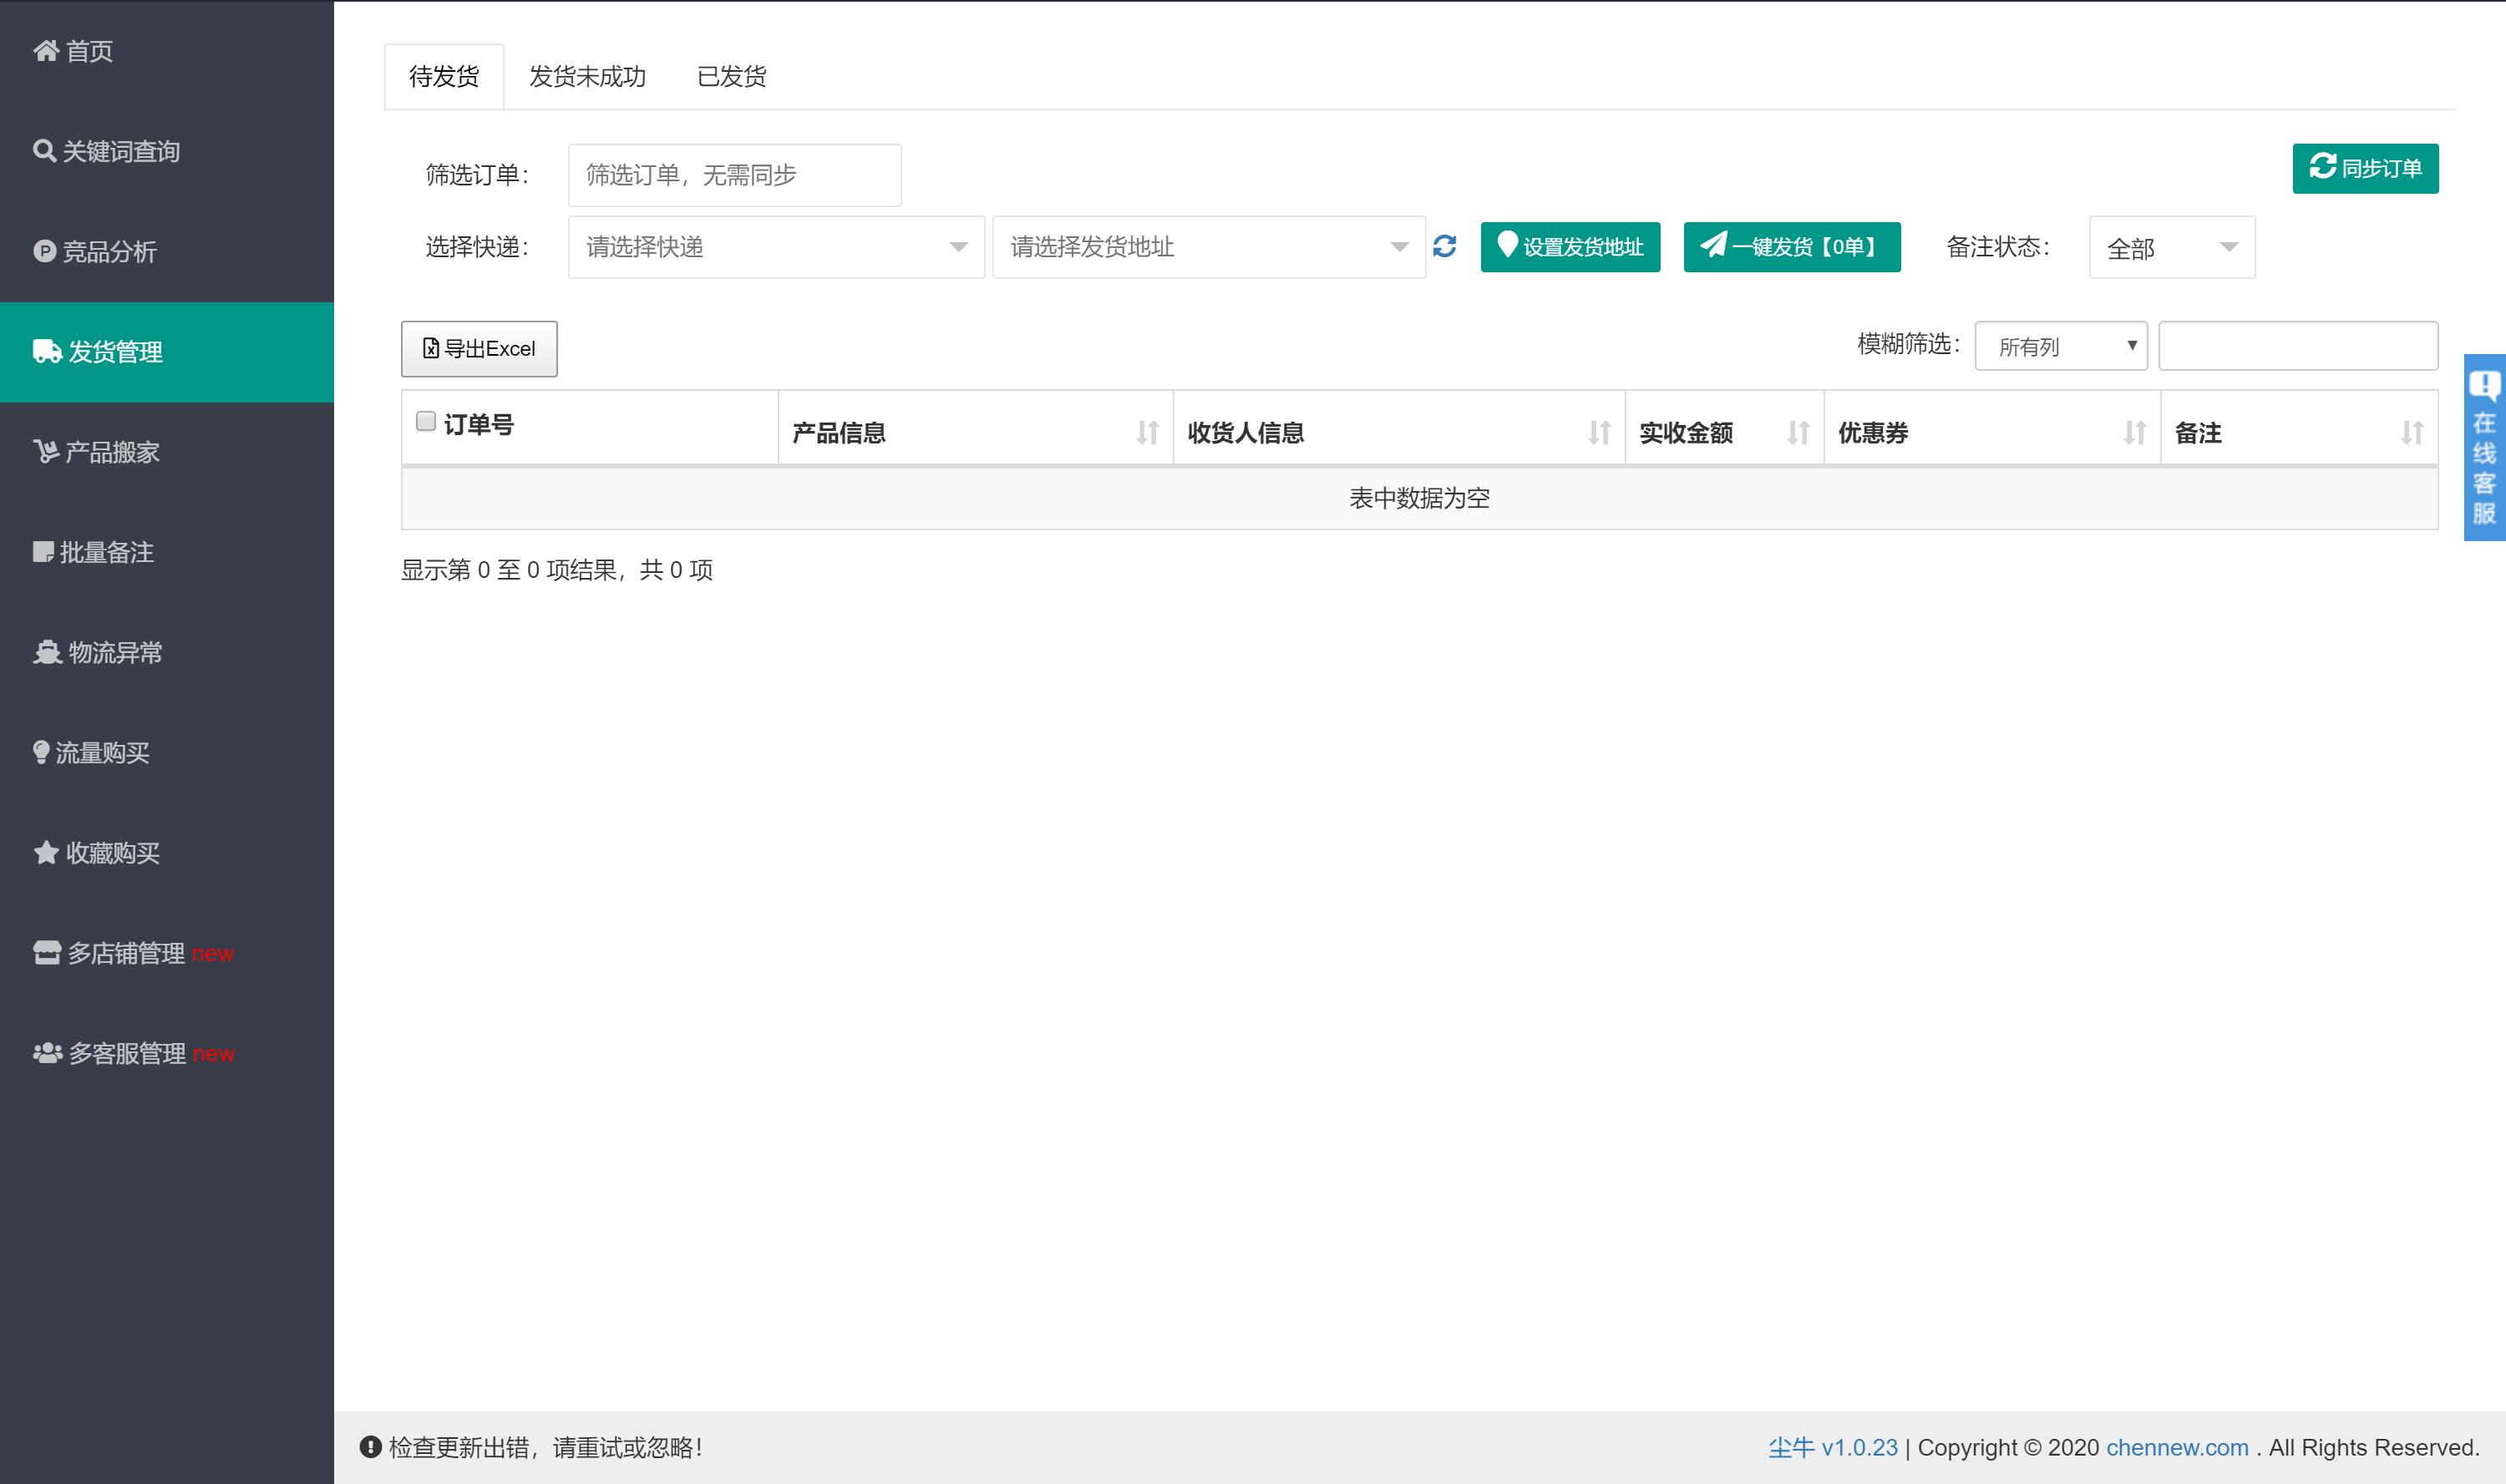Click the users icon beside 多客服管理

point(47,1053)
